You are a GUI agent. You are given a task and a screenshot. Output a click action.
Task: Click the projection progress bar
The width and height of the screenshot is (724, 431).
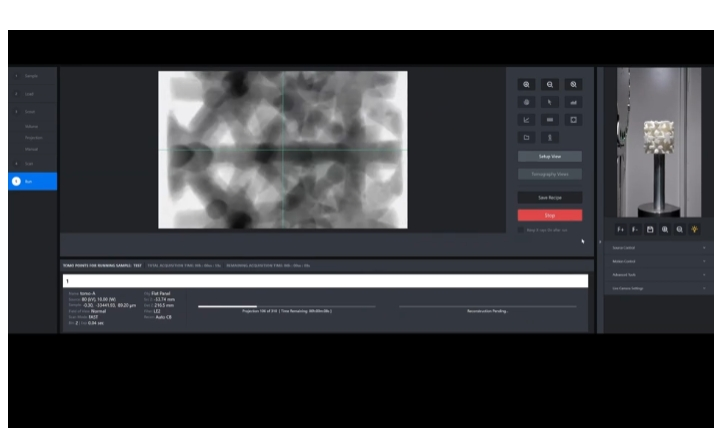point(287,306)
